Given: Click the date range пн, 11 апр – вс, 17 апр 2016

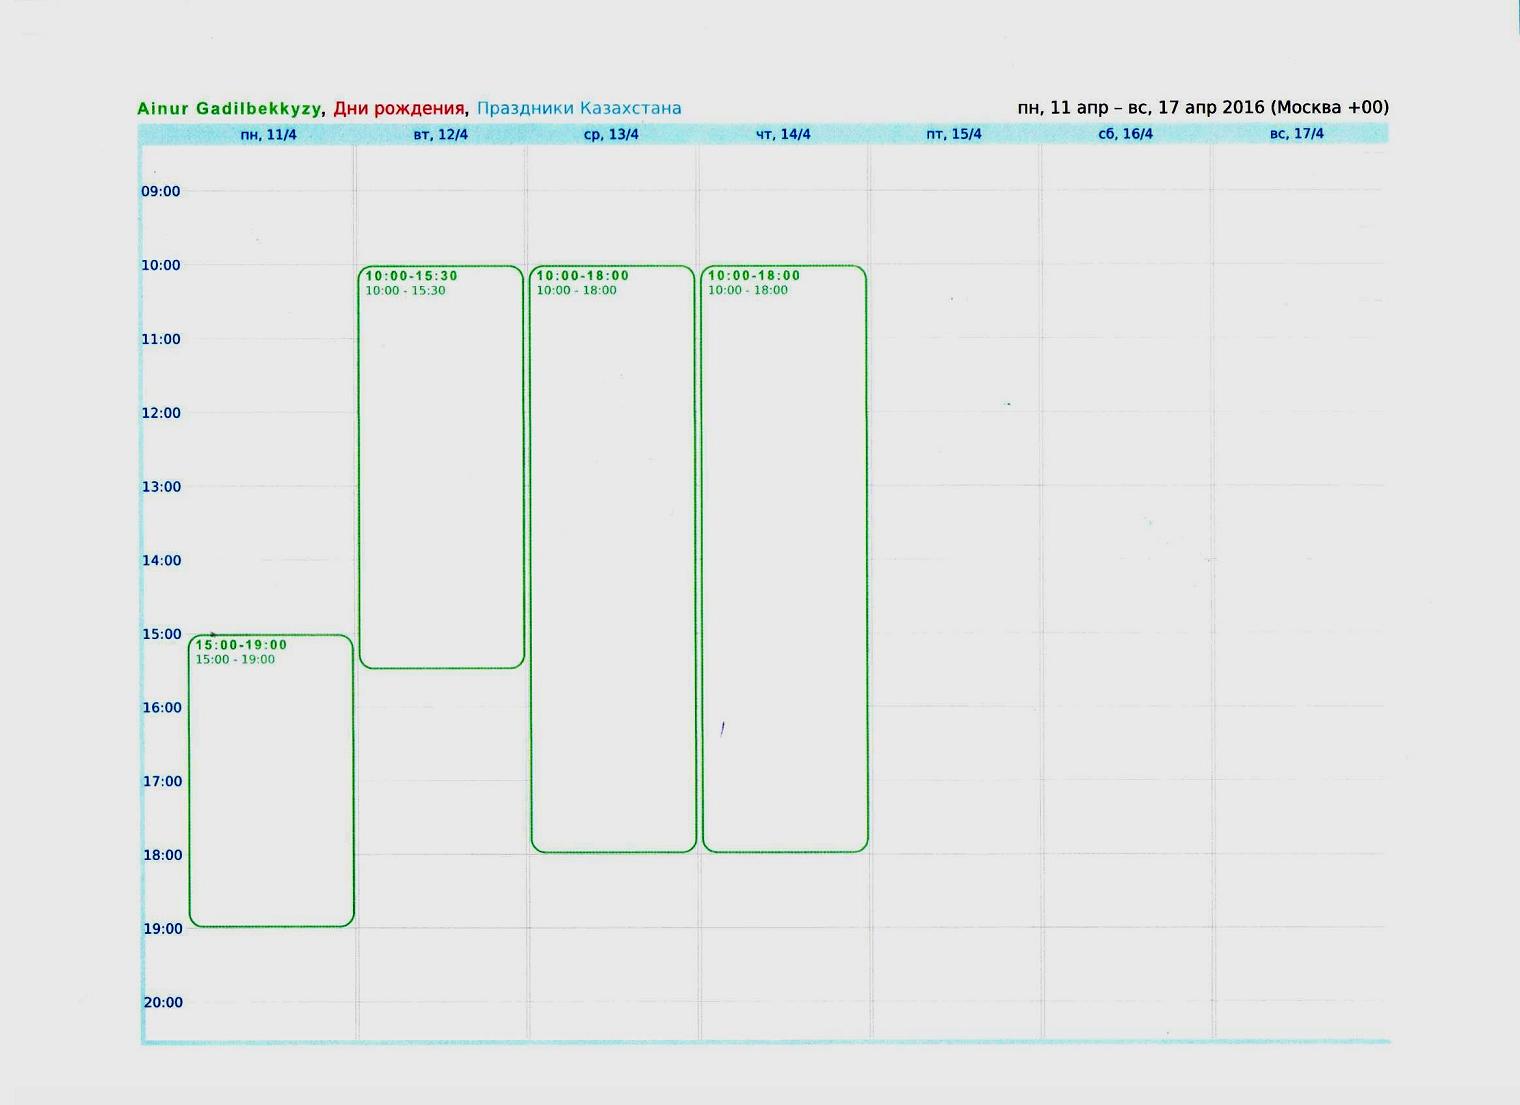Looking at the screenshot, I should (1141, 107).
